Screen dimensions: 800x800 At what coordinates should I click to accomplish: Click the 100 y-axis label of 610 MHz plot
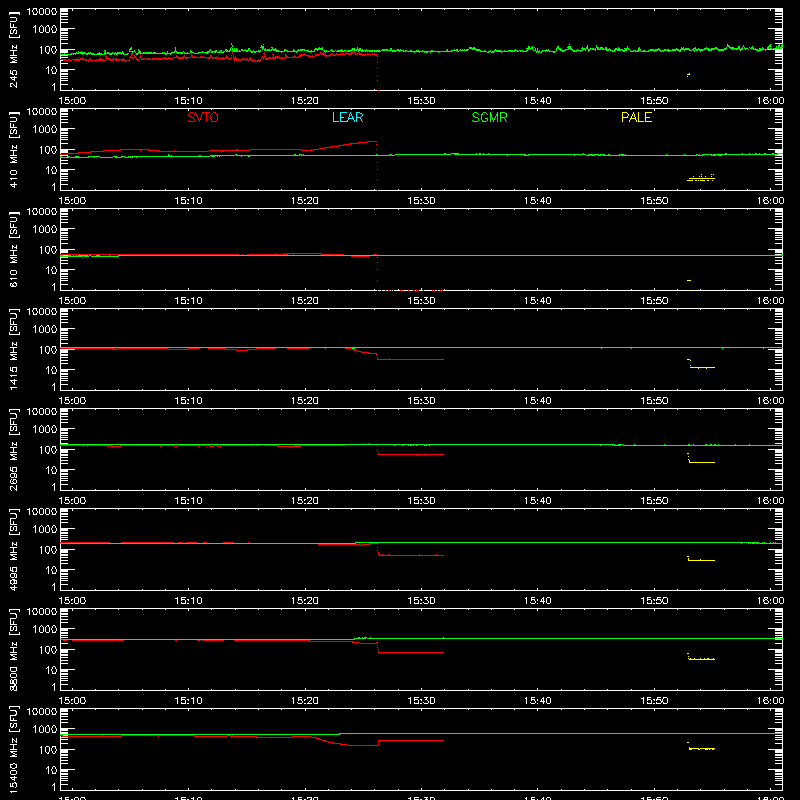(x=48, y=250)
